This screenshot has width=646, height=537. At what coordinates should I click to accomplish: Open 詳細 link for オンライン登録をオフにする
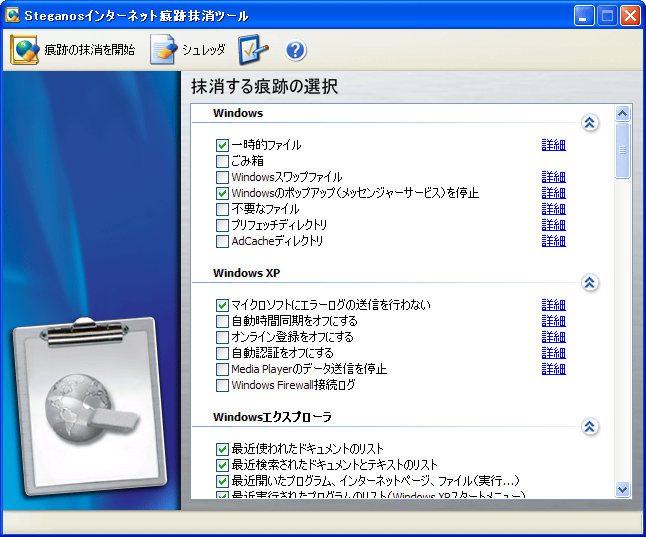pos(553,337)
